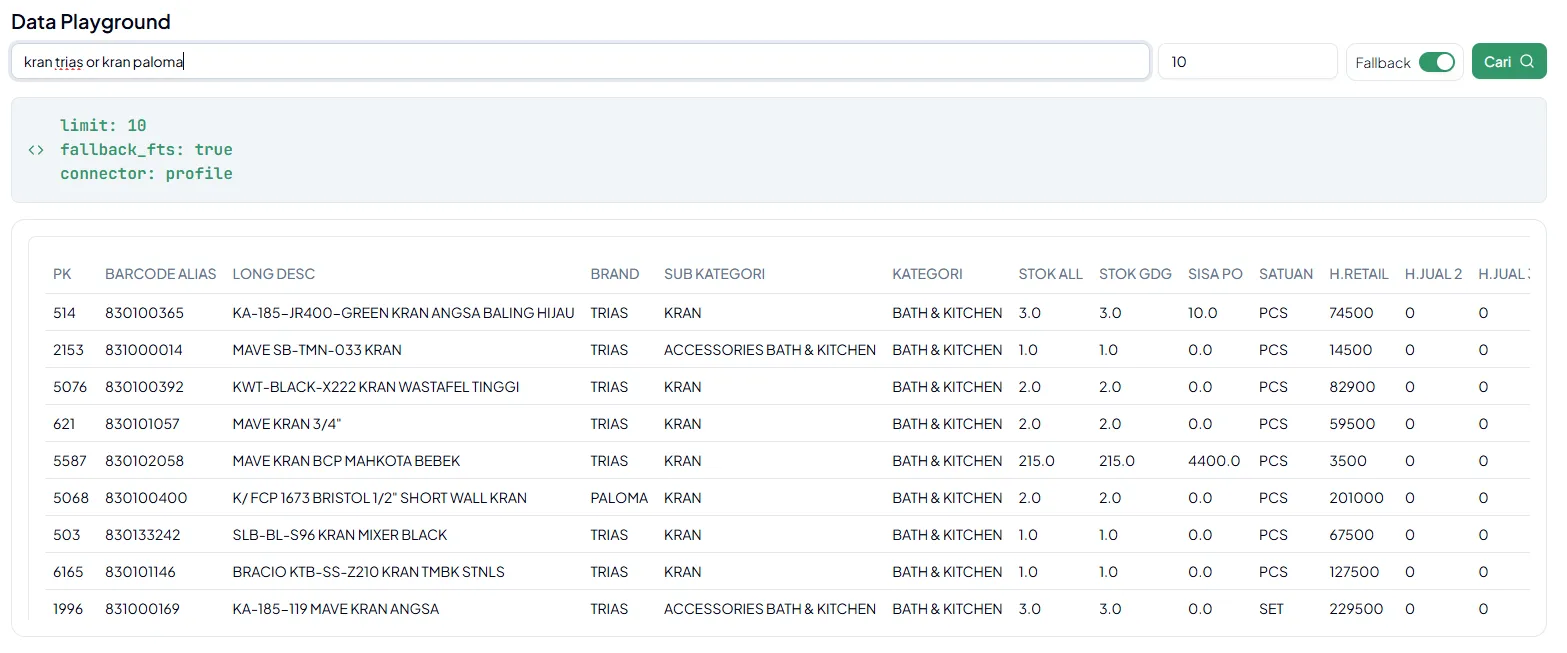Click PK value 6165
Screen dimensions: 1567x653
[x=68, y=572]
